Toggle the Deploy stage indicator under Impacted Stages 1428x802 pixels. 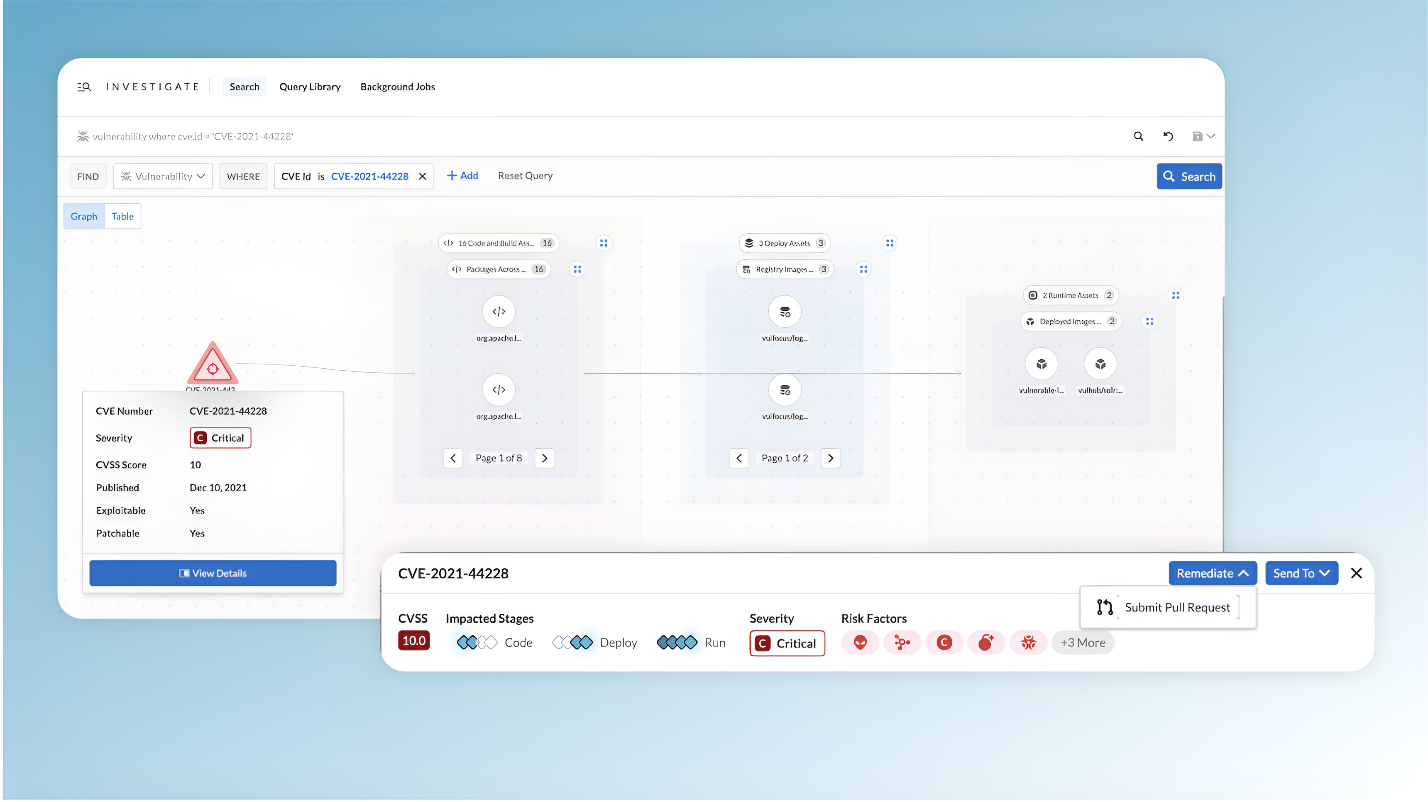tap(570, 643)
